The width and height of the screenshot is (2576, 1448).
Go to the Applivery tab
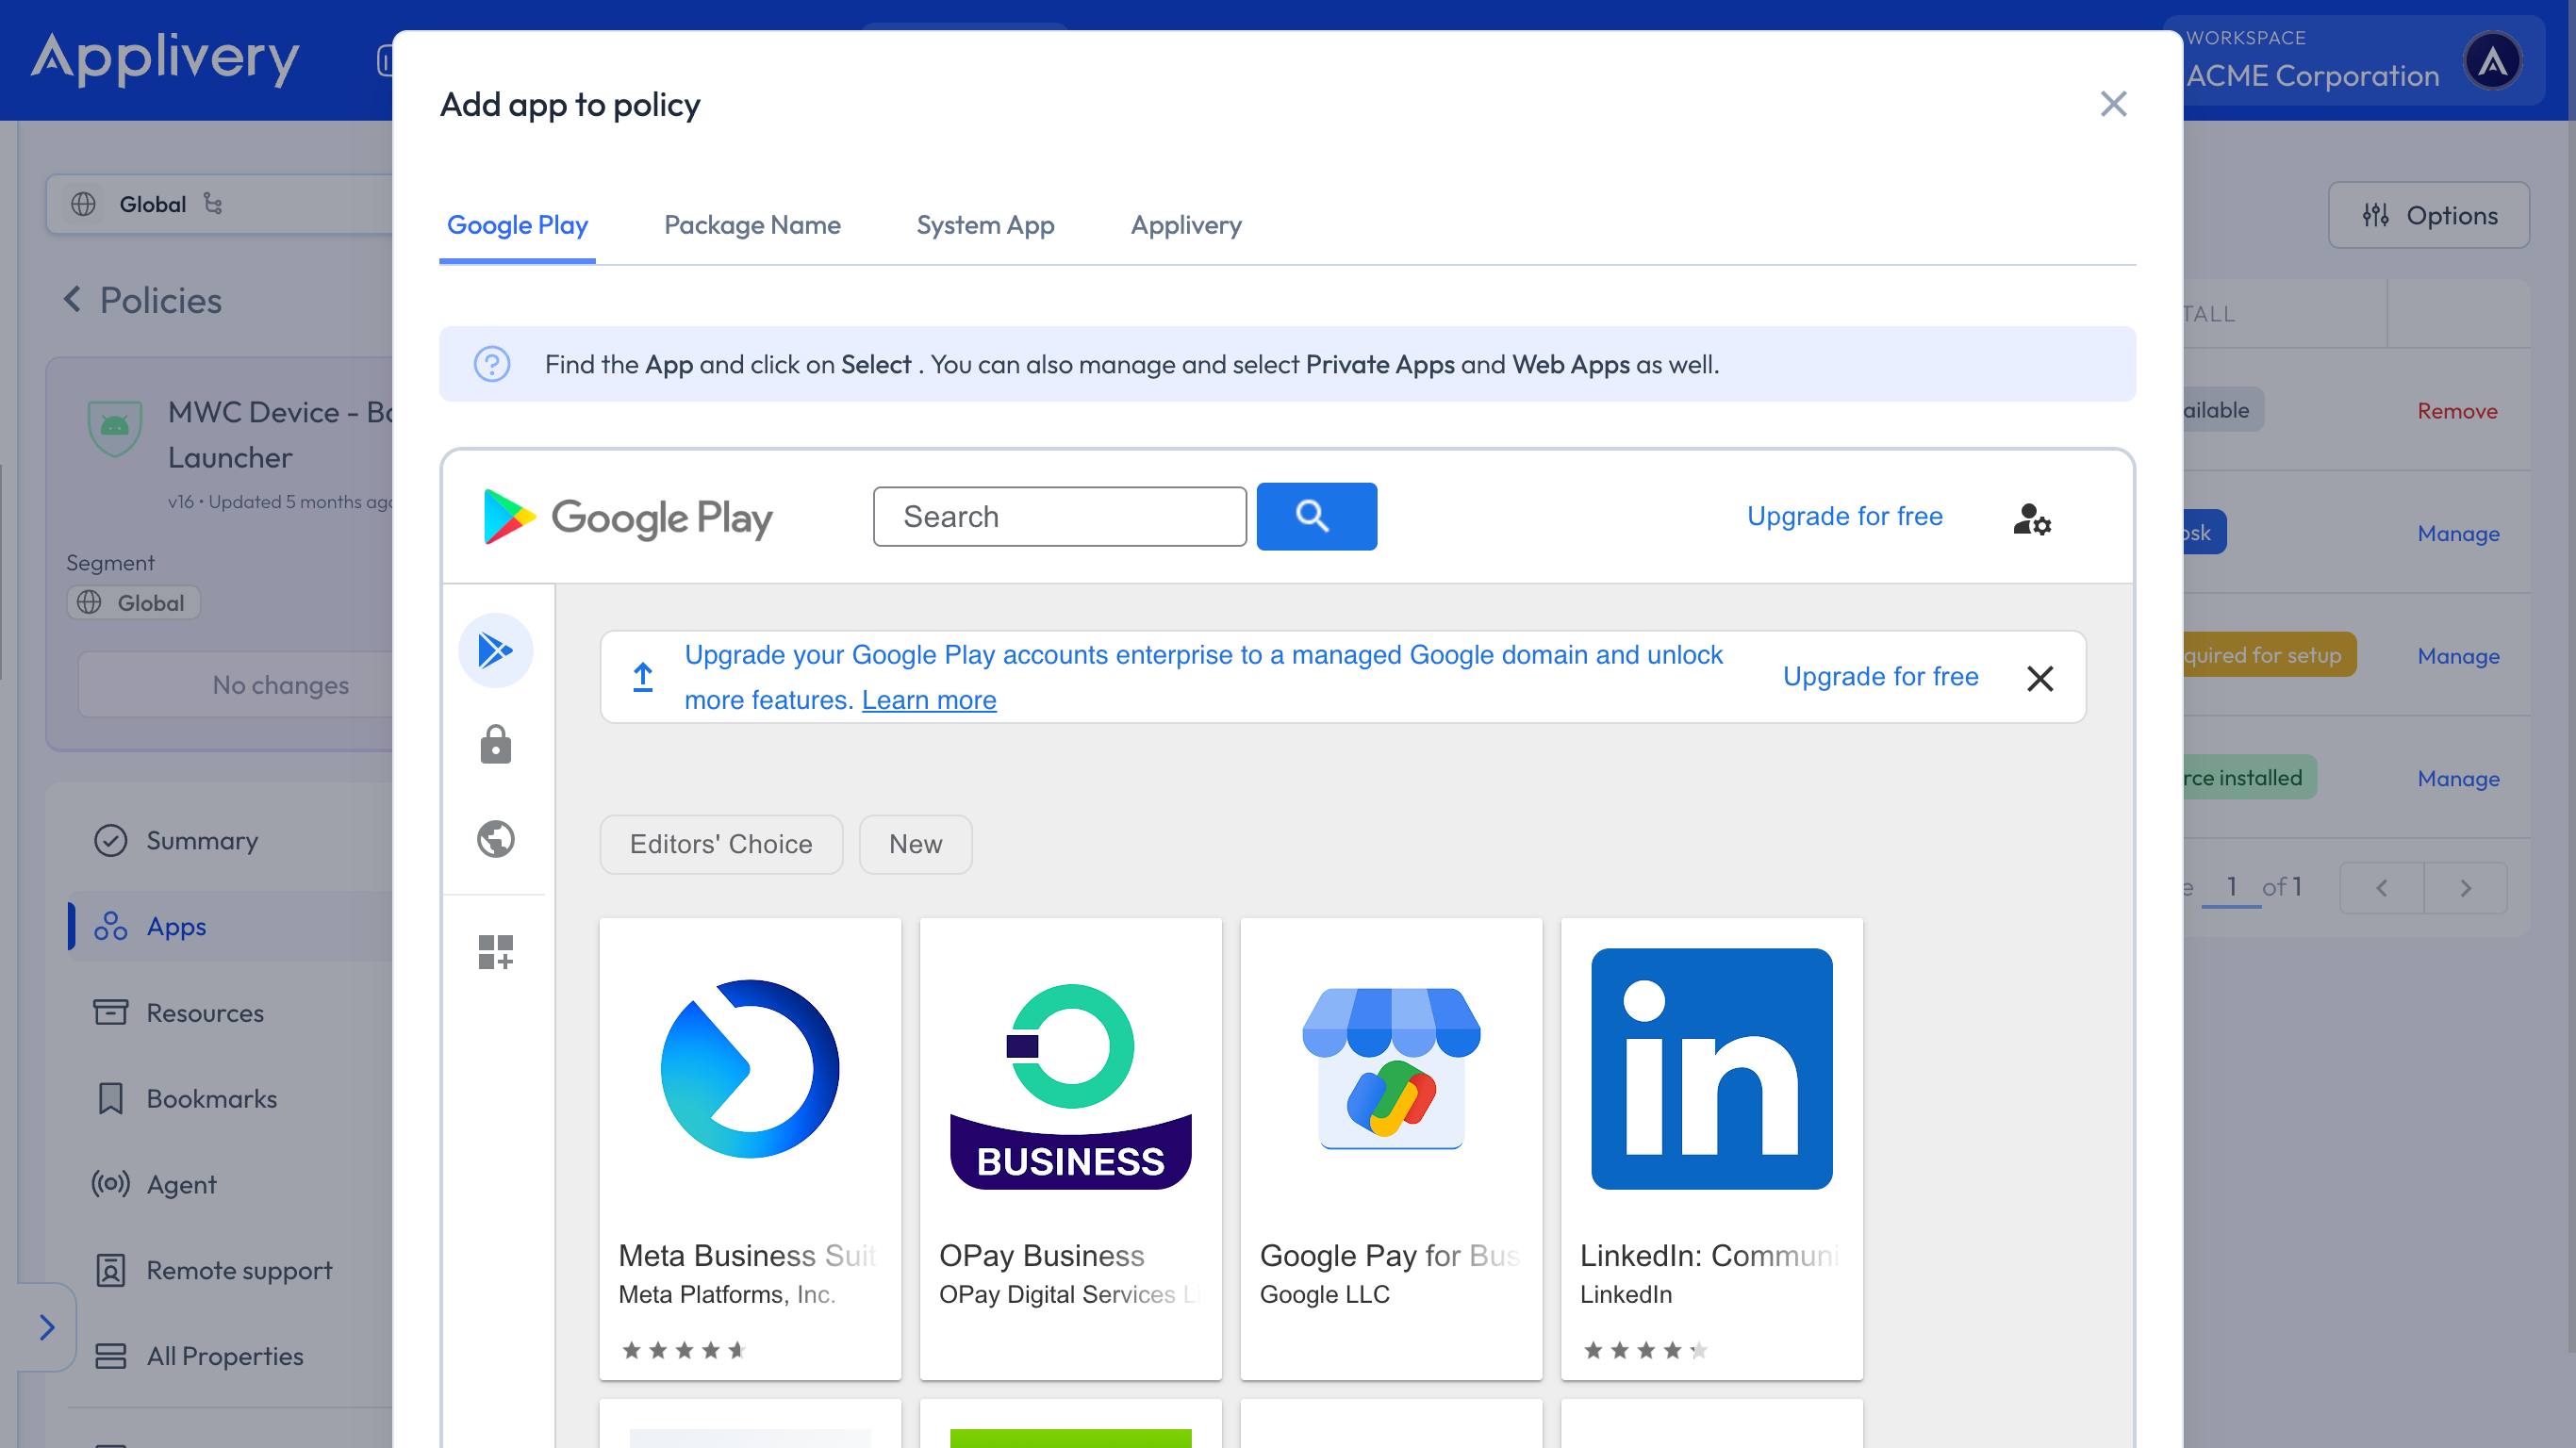[1186, 225]
